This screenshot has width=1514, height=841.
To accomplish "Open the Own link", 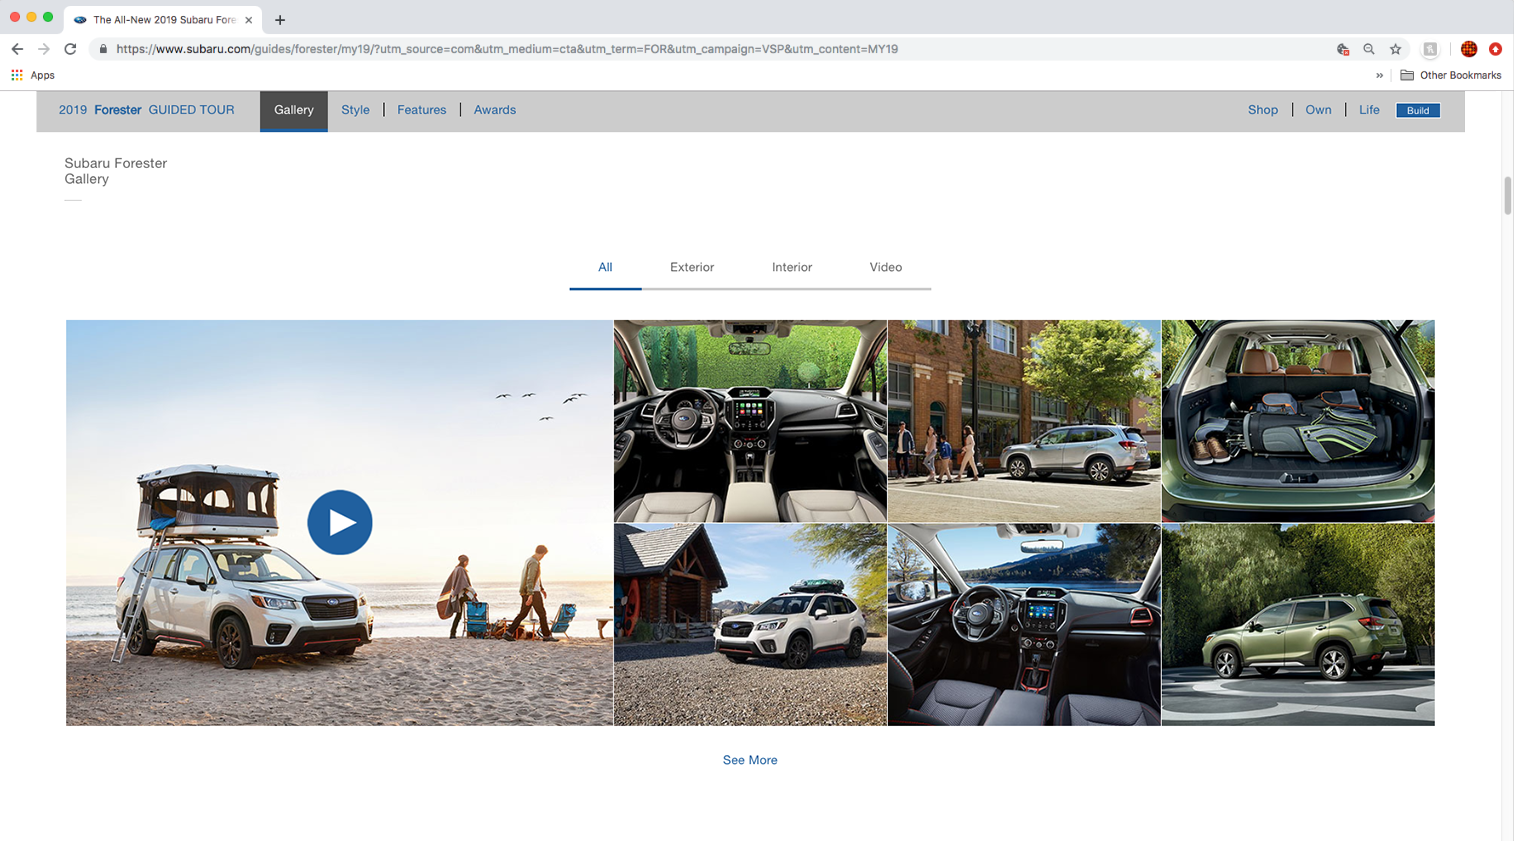I will point(1318,110).
